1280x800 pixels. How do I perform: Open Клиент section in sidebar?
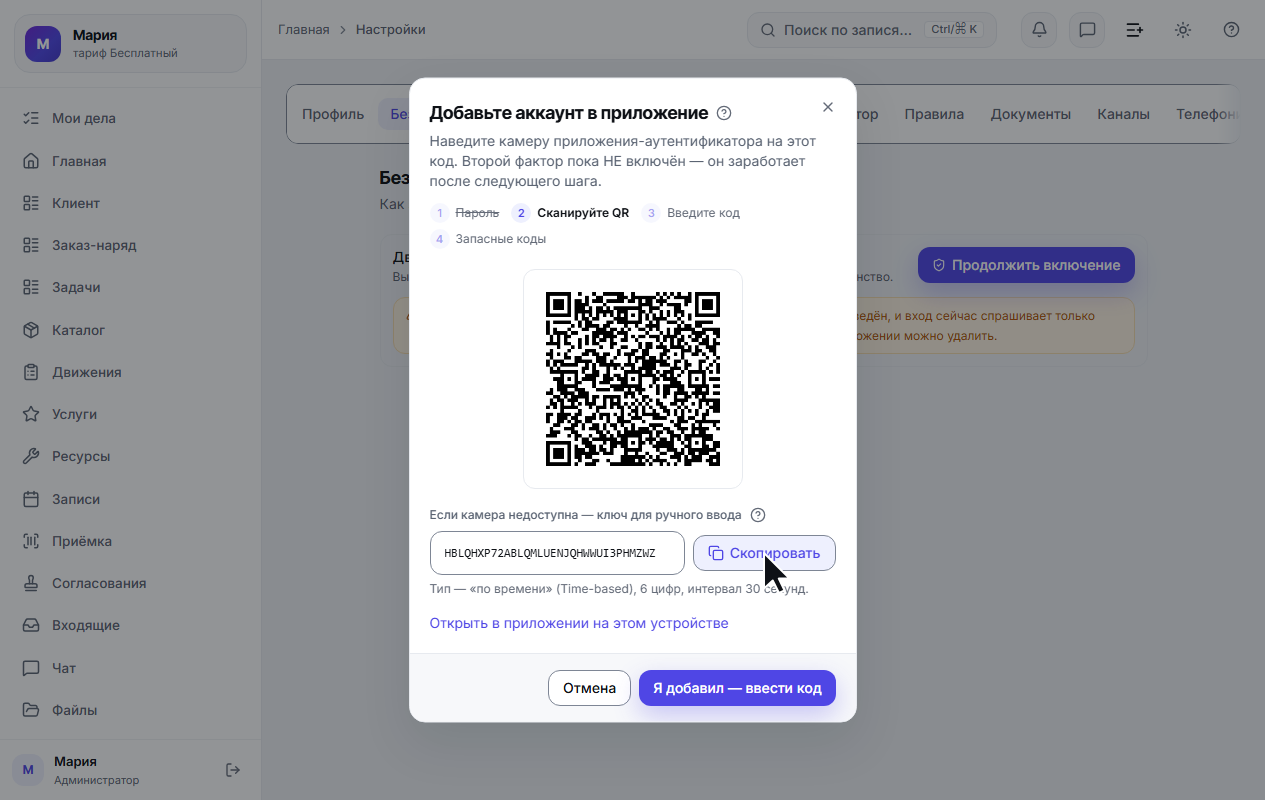[x=130, y=203]
